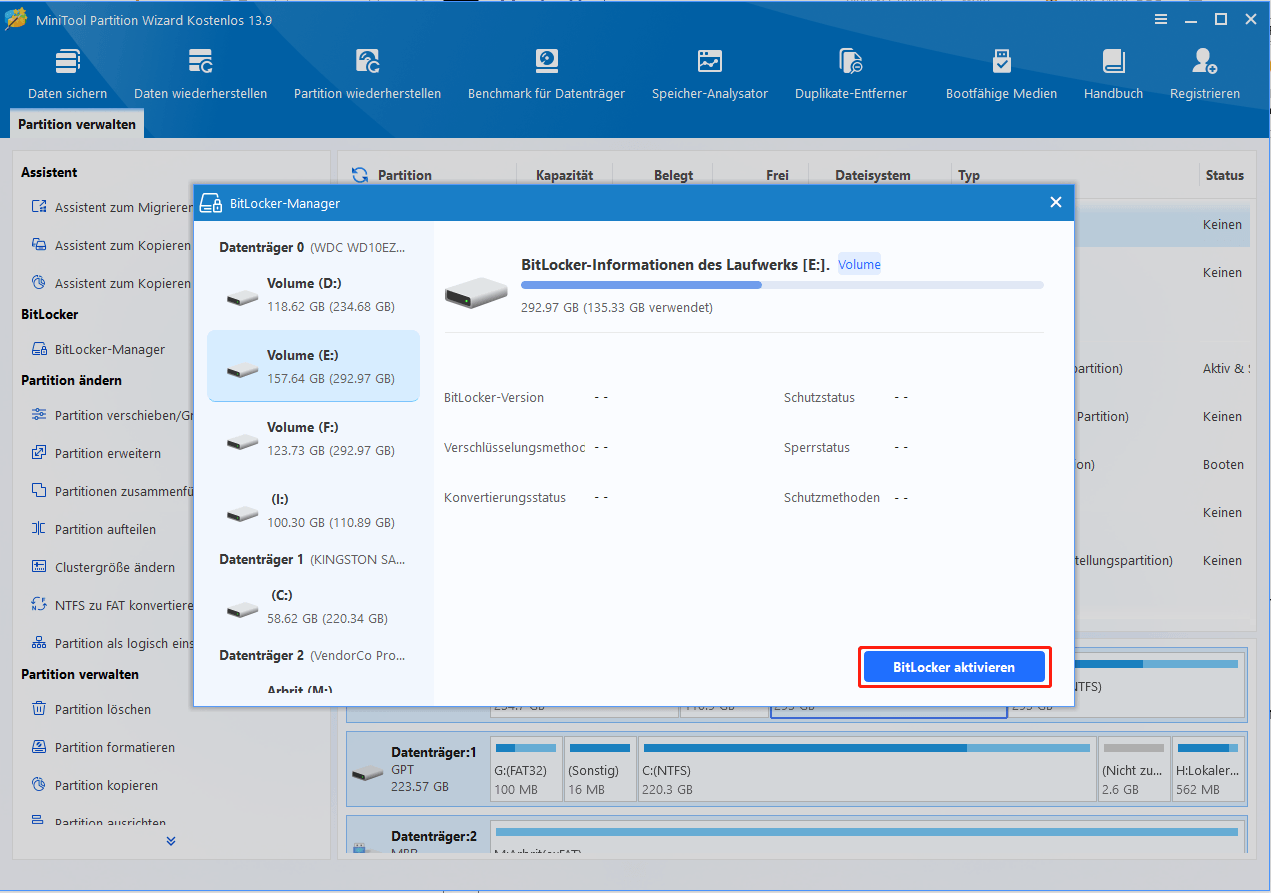Select drive (I:) in BitLocker list
This screenshot has width=1271, height=893.
coord(313,510)
